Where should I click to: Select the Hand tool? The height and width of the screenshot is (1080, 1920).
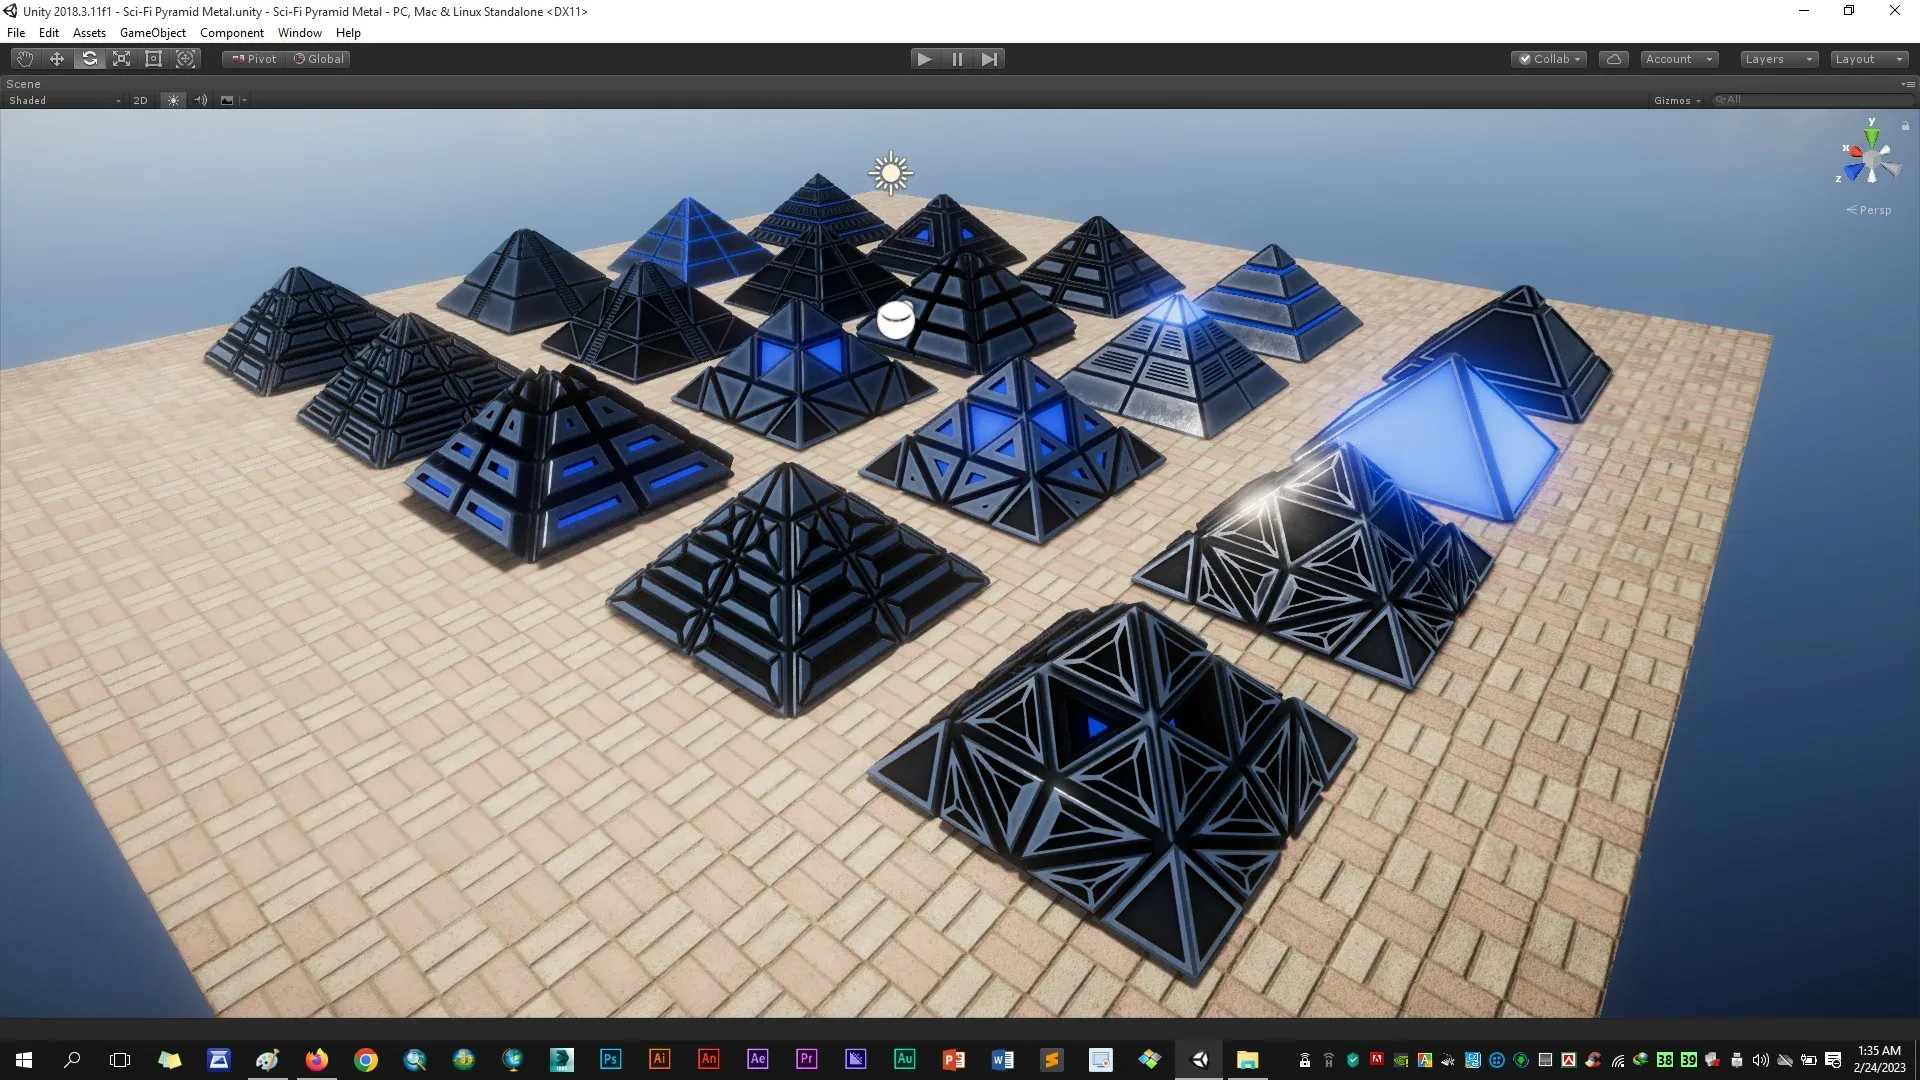[25, 59]
